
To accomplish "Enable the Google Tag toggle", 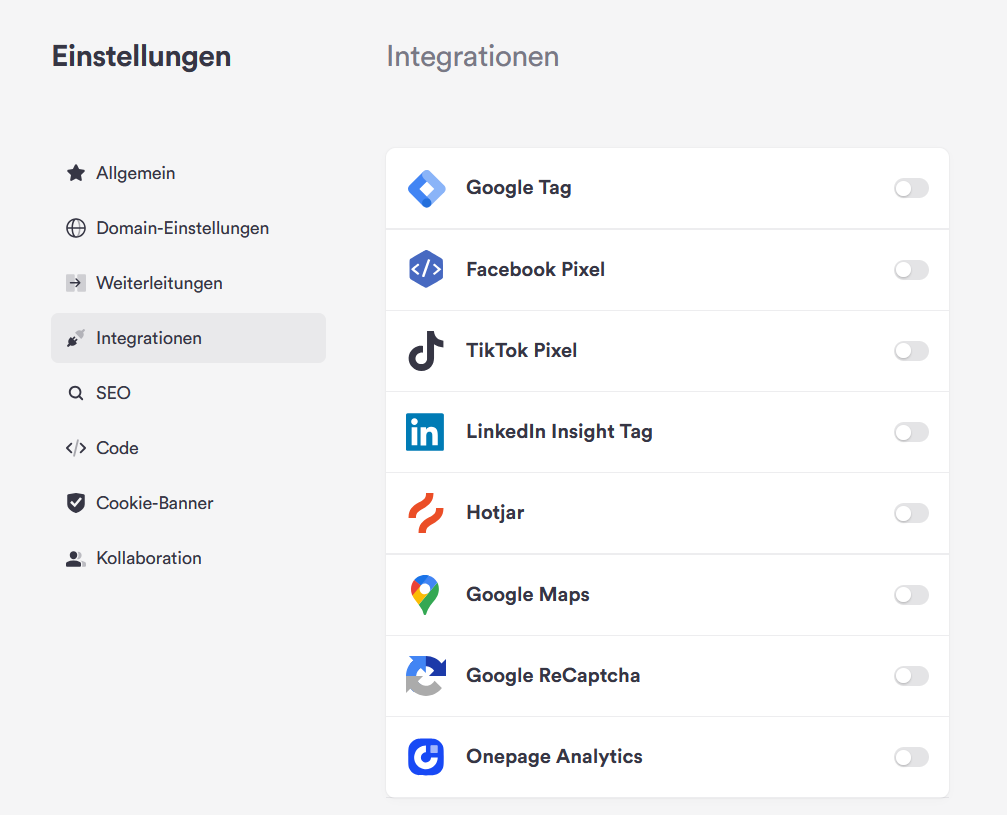I will pos(911,188).
